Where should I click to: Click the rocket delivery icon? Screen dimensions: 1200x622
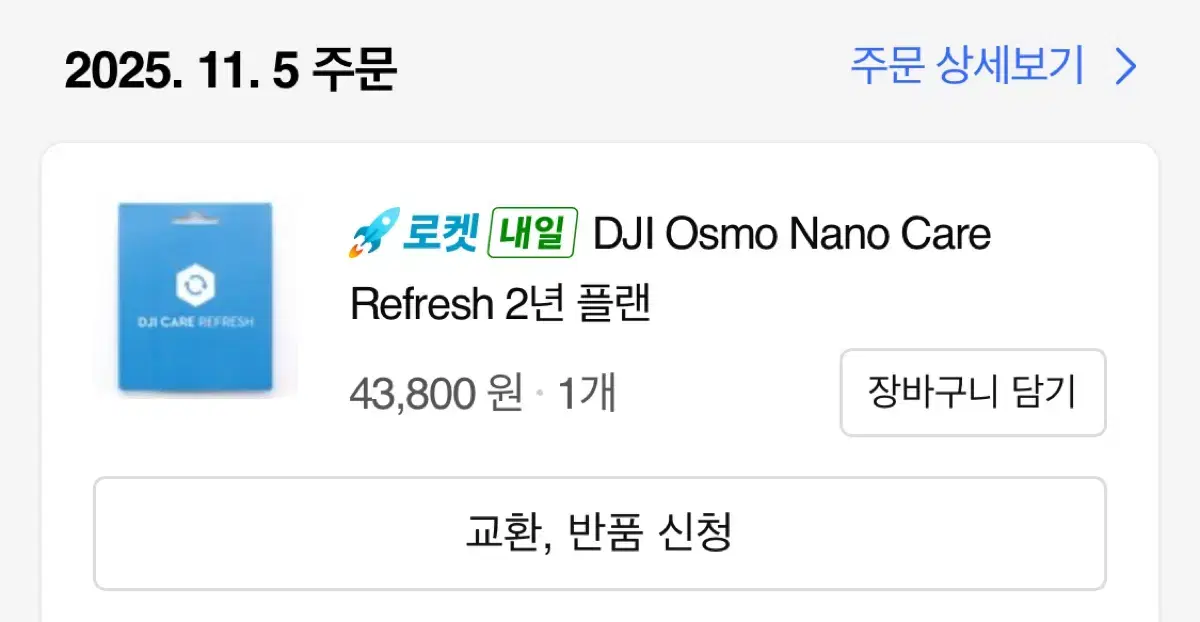371,233
